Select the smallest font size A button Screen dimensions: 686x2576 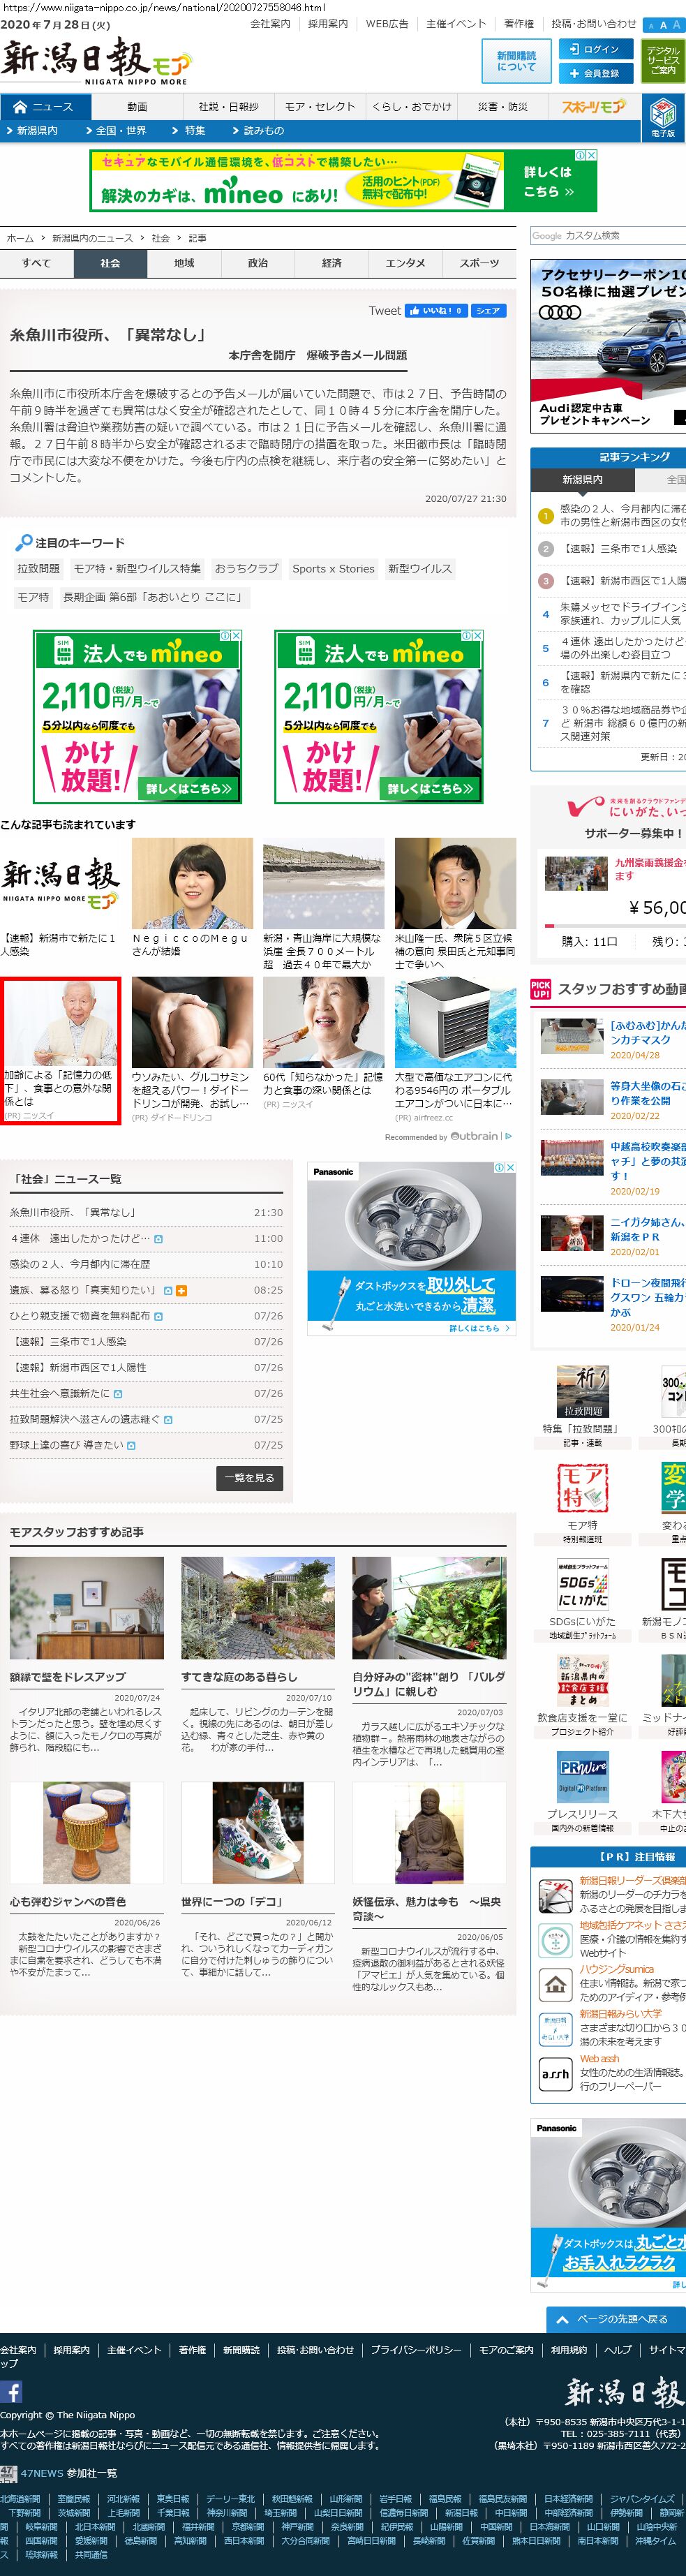[x=651, y=26]
